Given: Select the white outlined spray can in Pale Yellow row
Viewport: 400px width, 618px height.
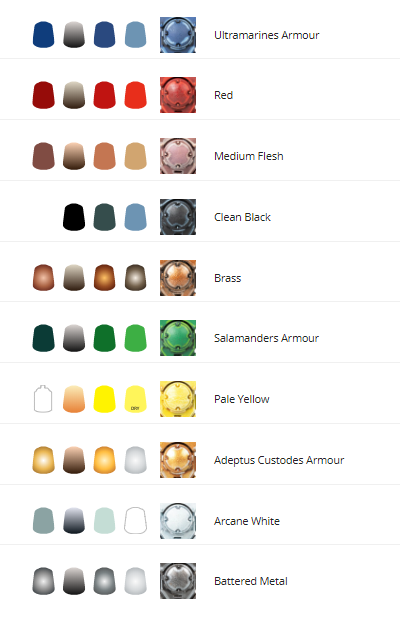Looking at the screenshot, I should pyautogui.click(x=43, y=399).
